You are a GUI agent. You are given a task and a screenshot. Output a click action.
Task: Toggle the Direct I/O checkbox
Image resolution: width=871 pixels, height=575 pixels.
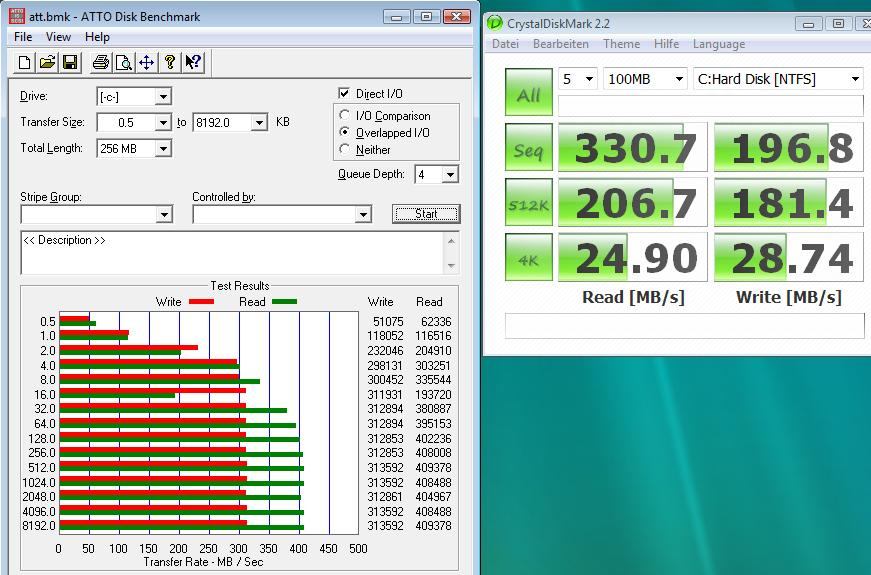point(344,93)
